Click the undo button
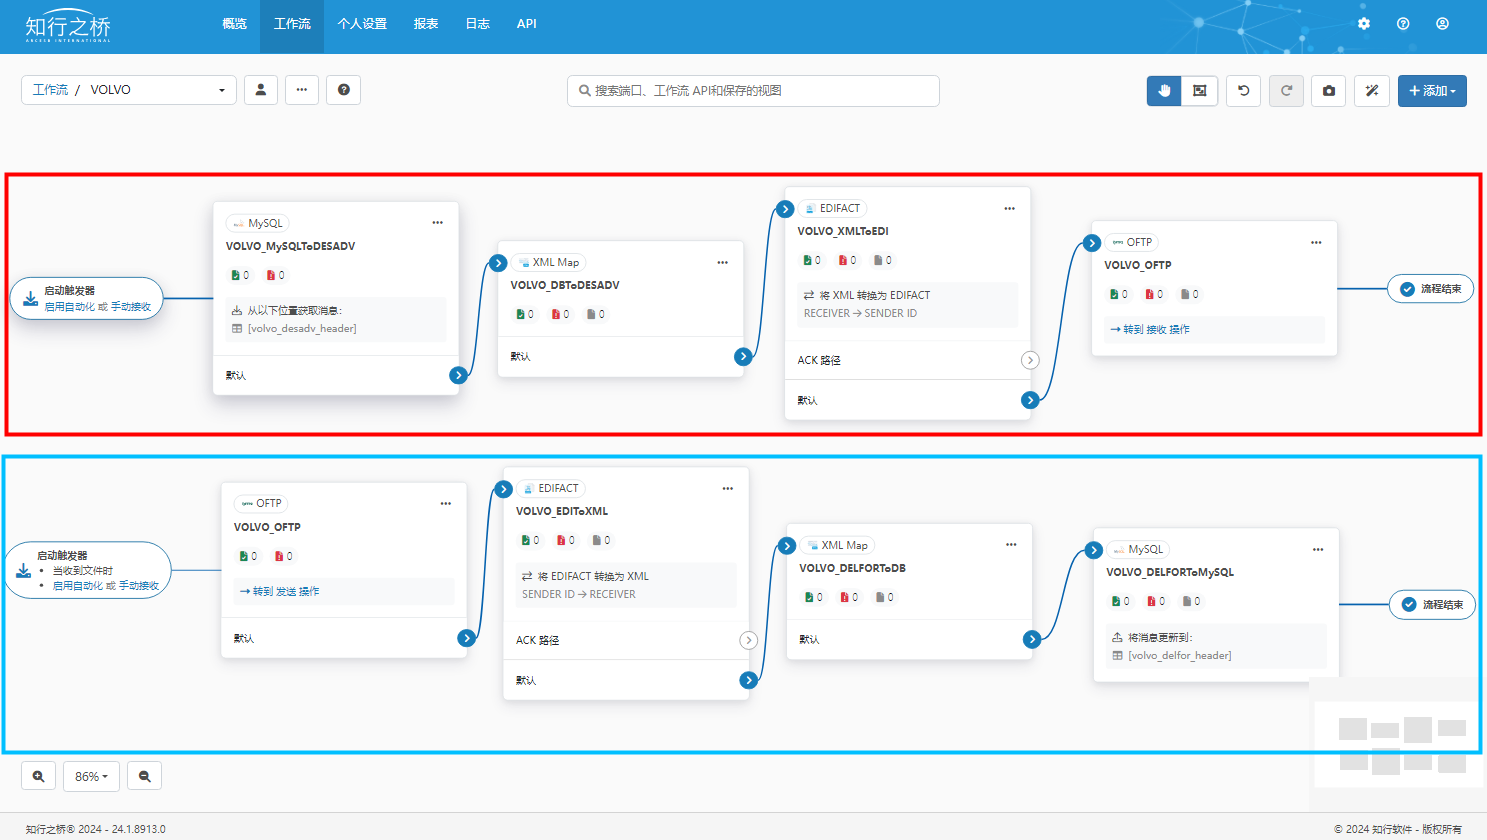 click(1244, 91)
